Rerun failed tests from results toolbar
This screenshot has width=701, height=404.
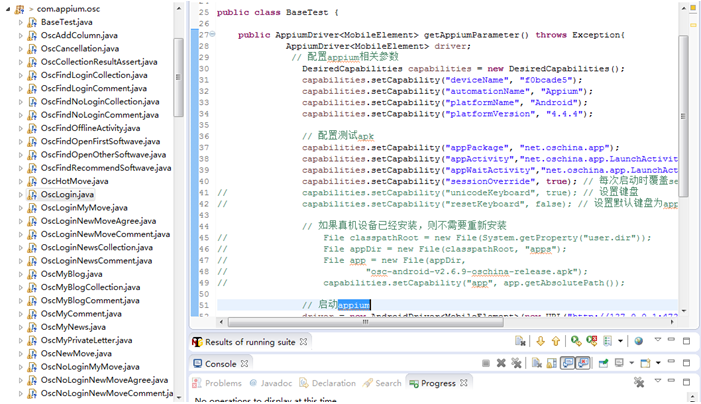[592, 341]
